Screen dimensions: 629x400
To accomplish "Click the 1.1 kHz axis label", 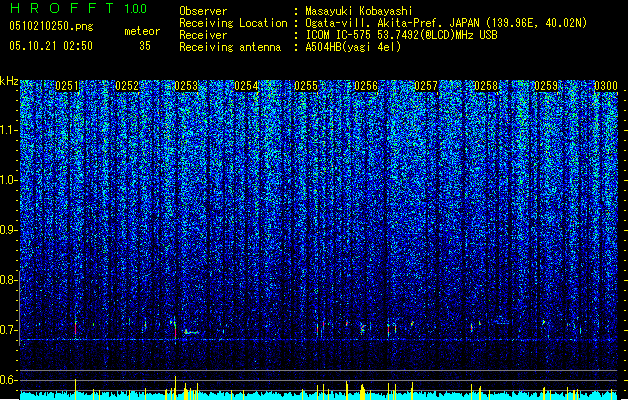I will click(x=8, y=130).
